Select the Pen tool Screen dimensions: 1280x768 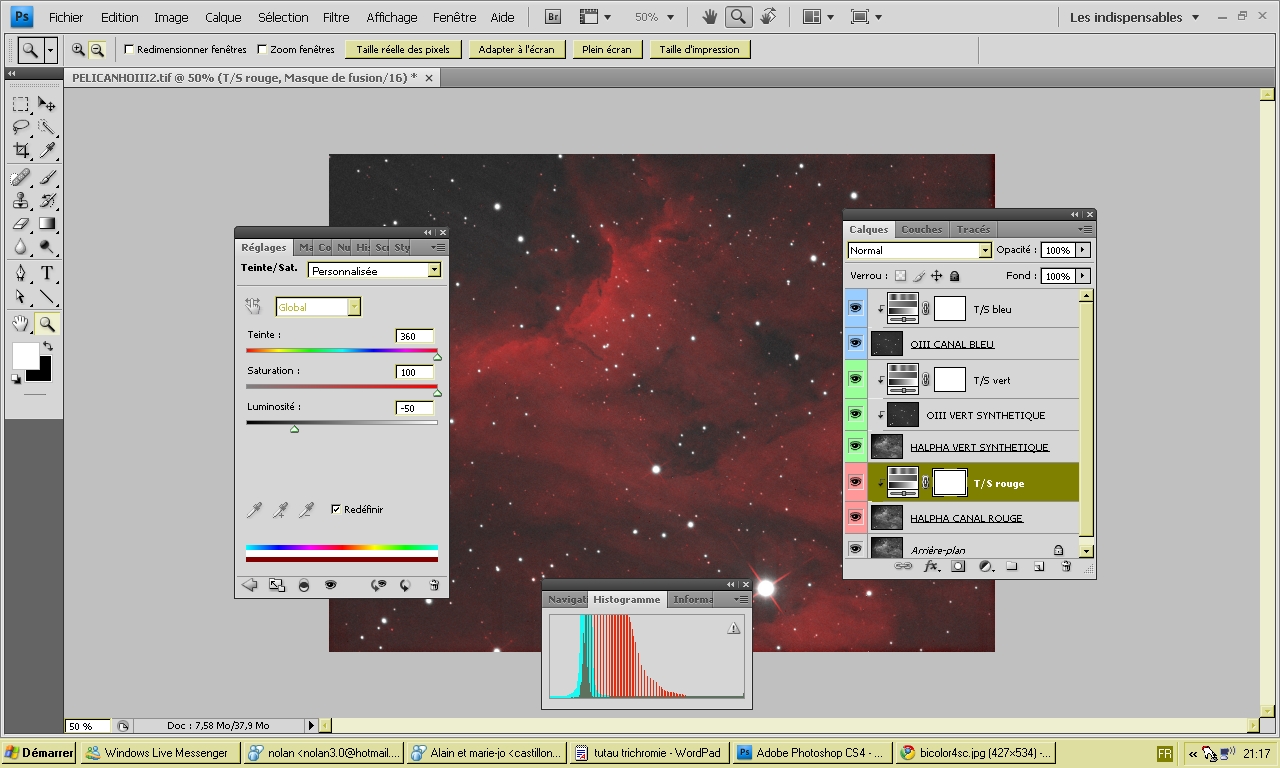pos(21,274)
